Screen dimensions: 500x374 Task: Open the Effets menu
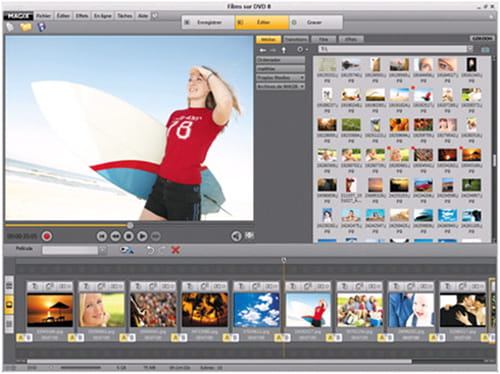click(x=82, y=16)
